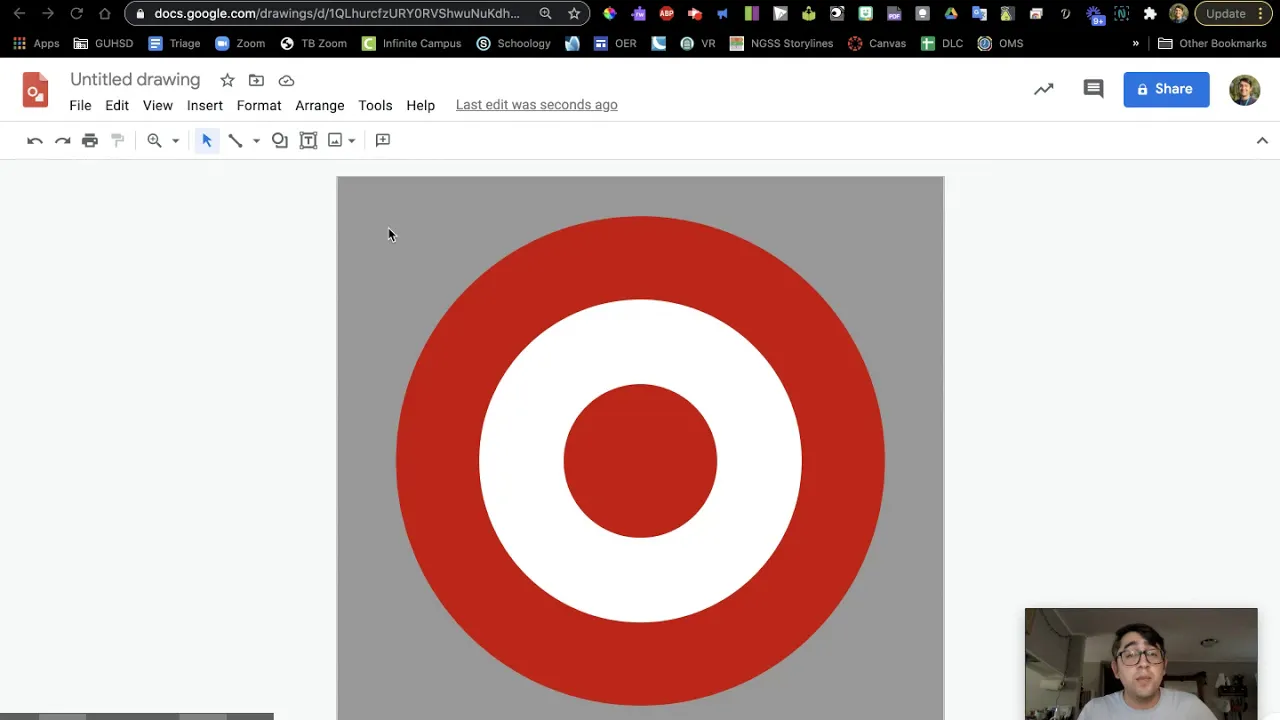Open activity dashboard trend icon
The image size is (1280, 720).
click(x=1043, y=89)
